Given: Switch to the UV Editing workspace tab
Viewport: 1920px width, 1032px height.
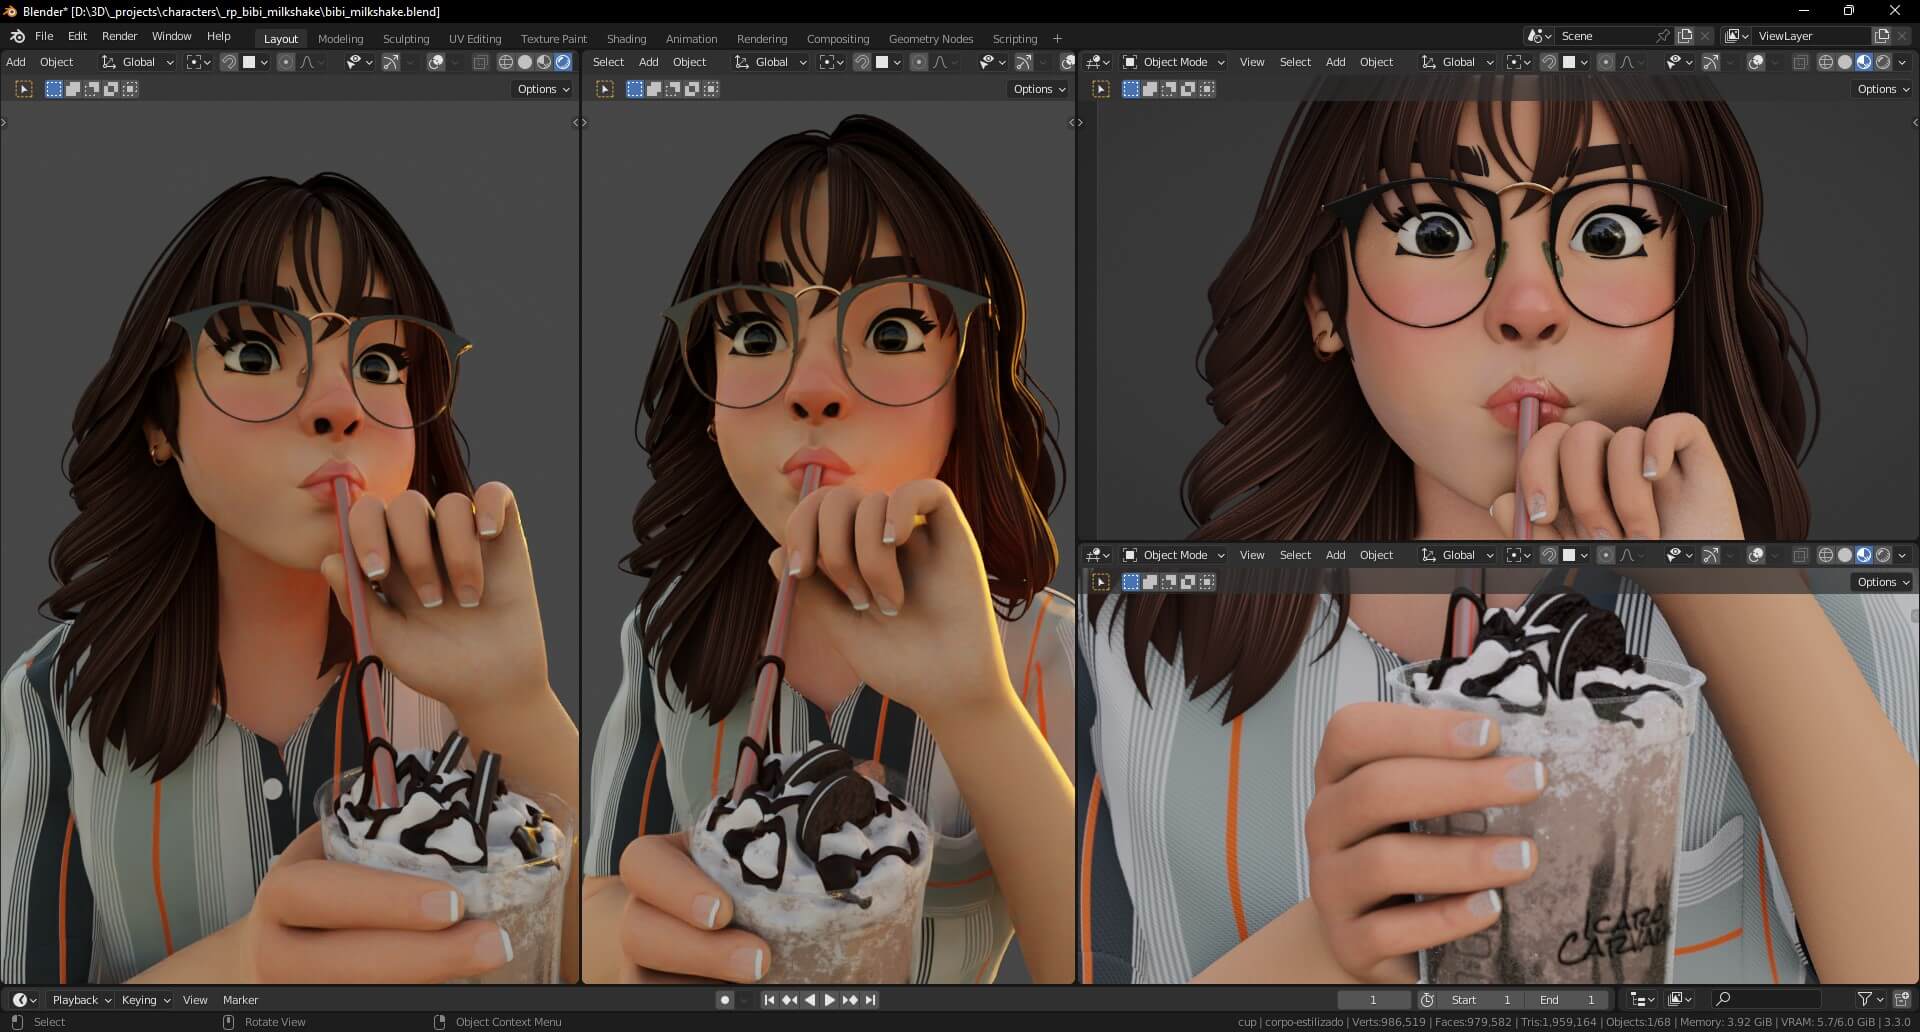Looking at the screenshot, I should click(475, 39).
